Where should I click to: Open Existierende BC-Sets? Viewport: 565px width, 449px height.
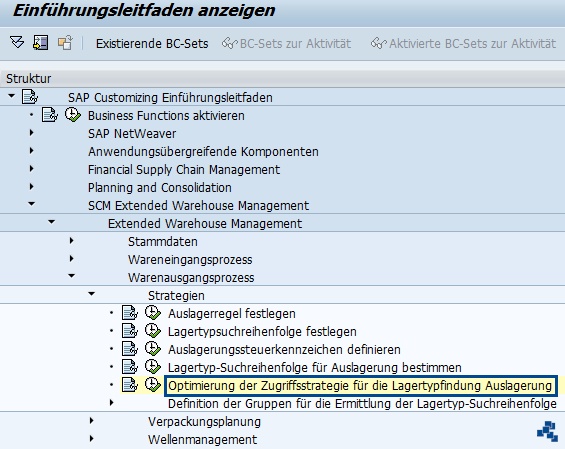(x=152, y=44)
